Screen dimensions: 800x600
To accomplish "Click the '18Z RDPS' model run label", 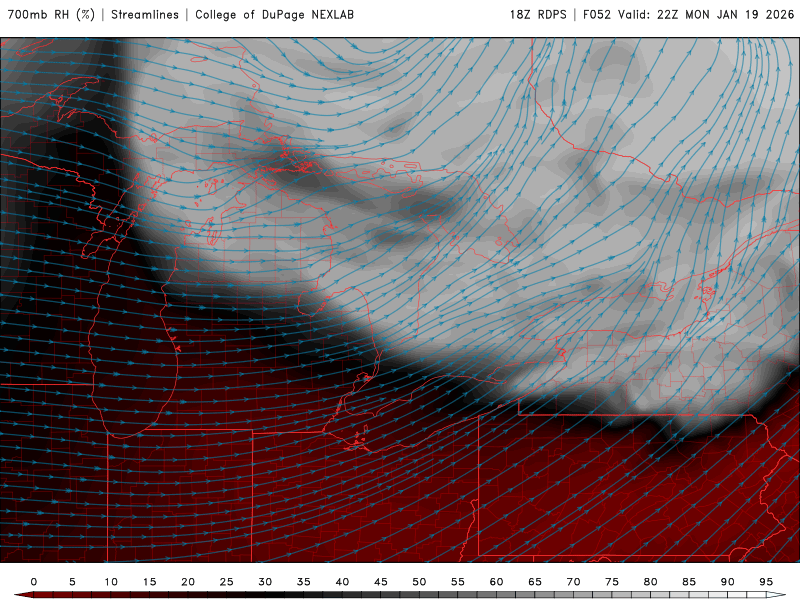I will pyautogui.click(x=538, y=14).
